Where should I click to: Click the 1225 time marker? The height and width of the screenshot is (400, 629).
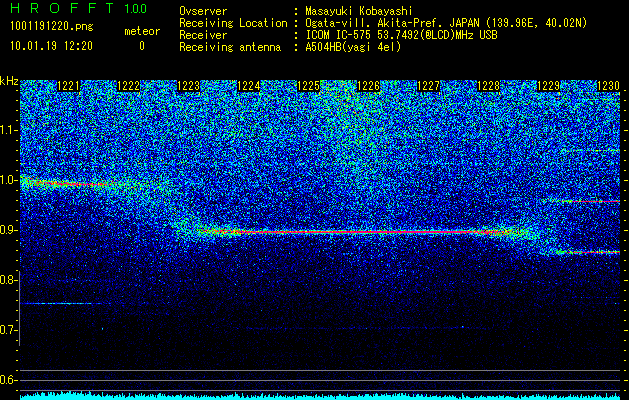pyautogui.click(x=308, y=86)
